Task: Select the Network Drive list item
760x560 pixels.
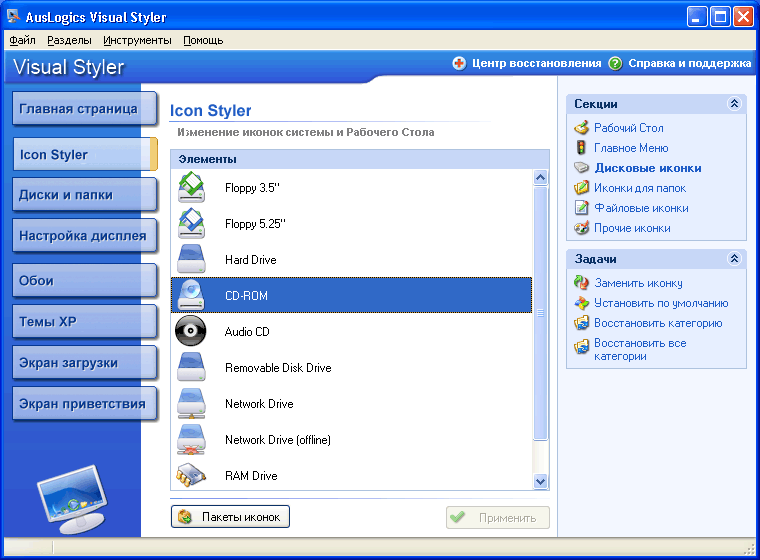Action: pos(259,404)
